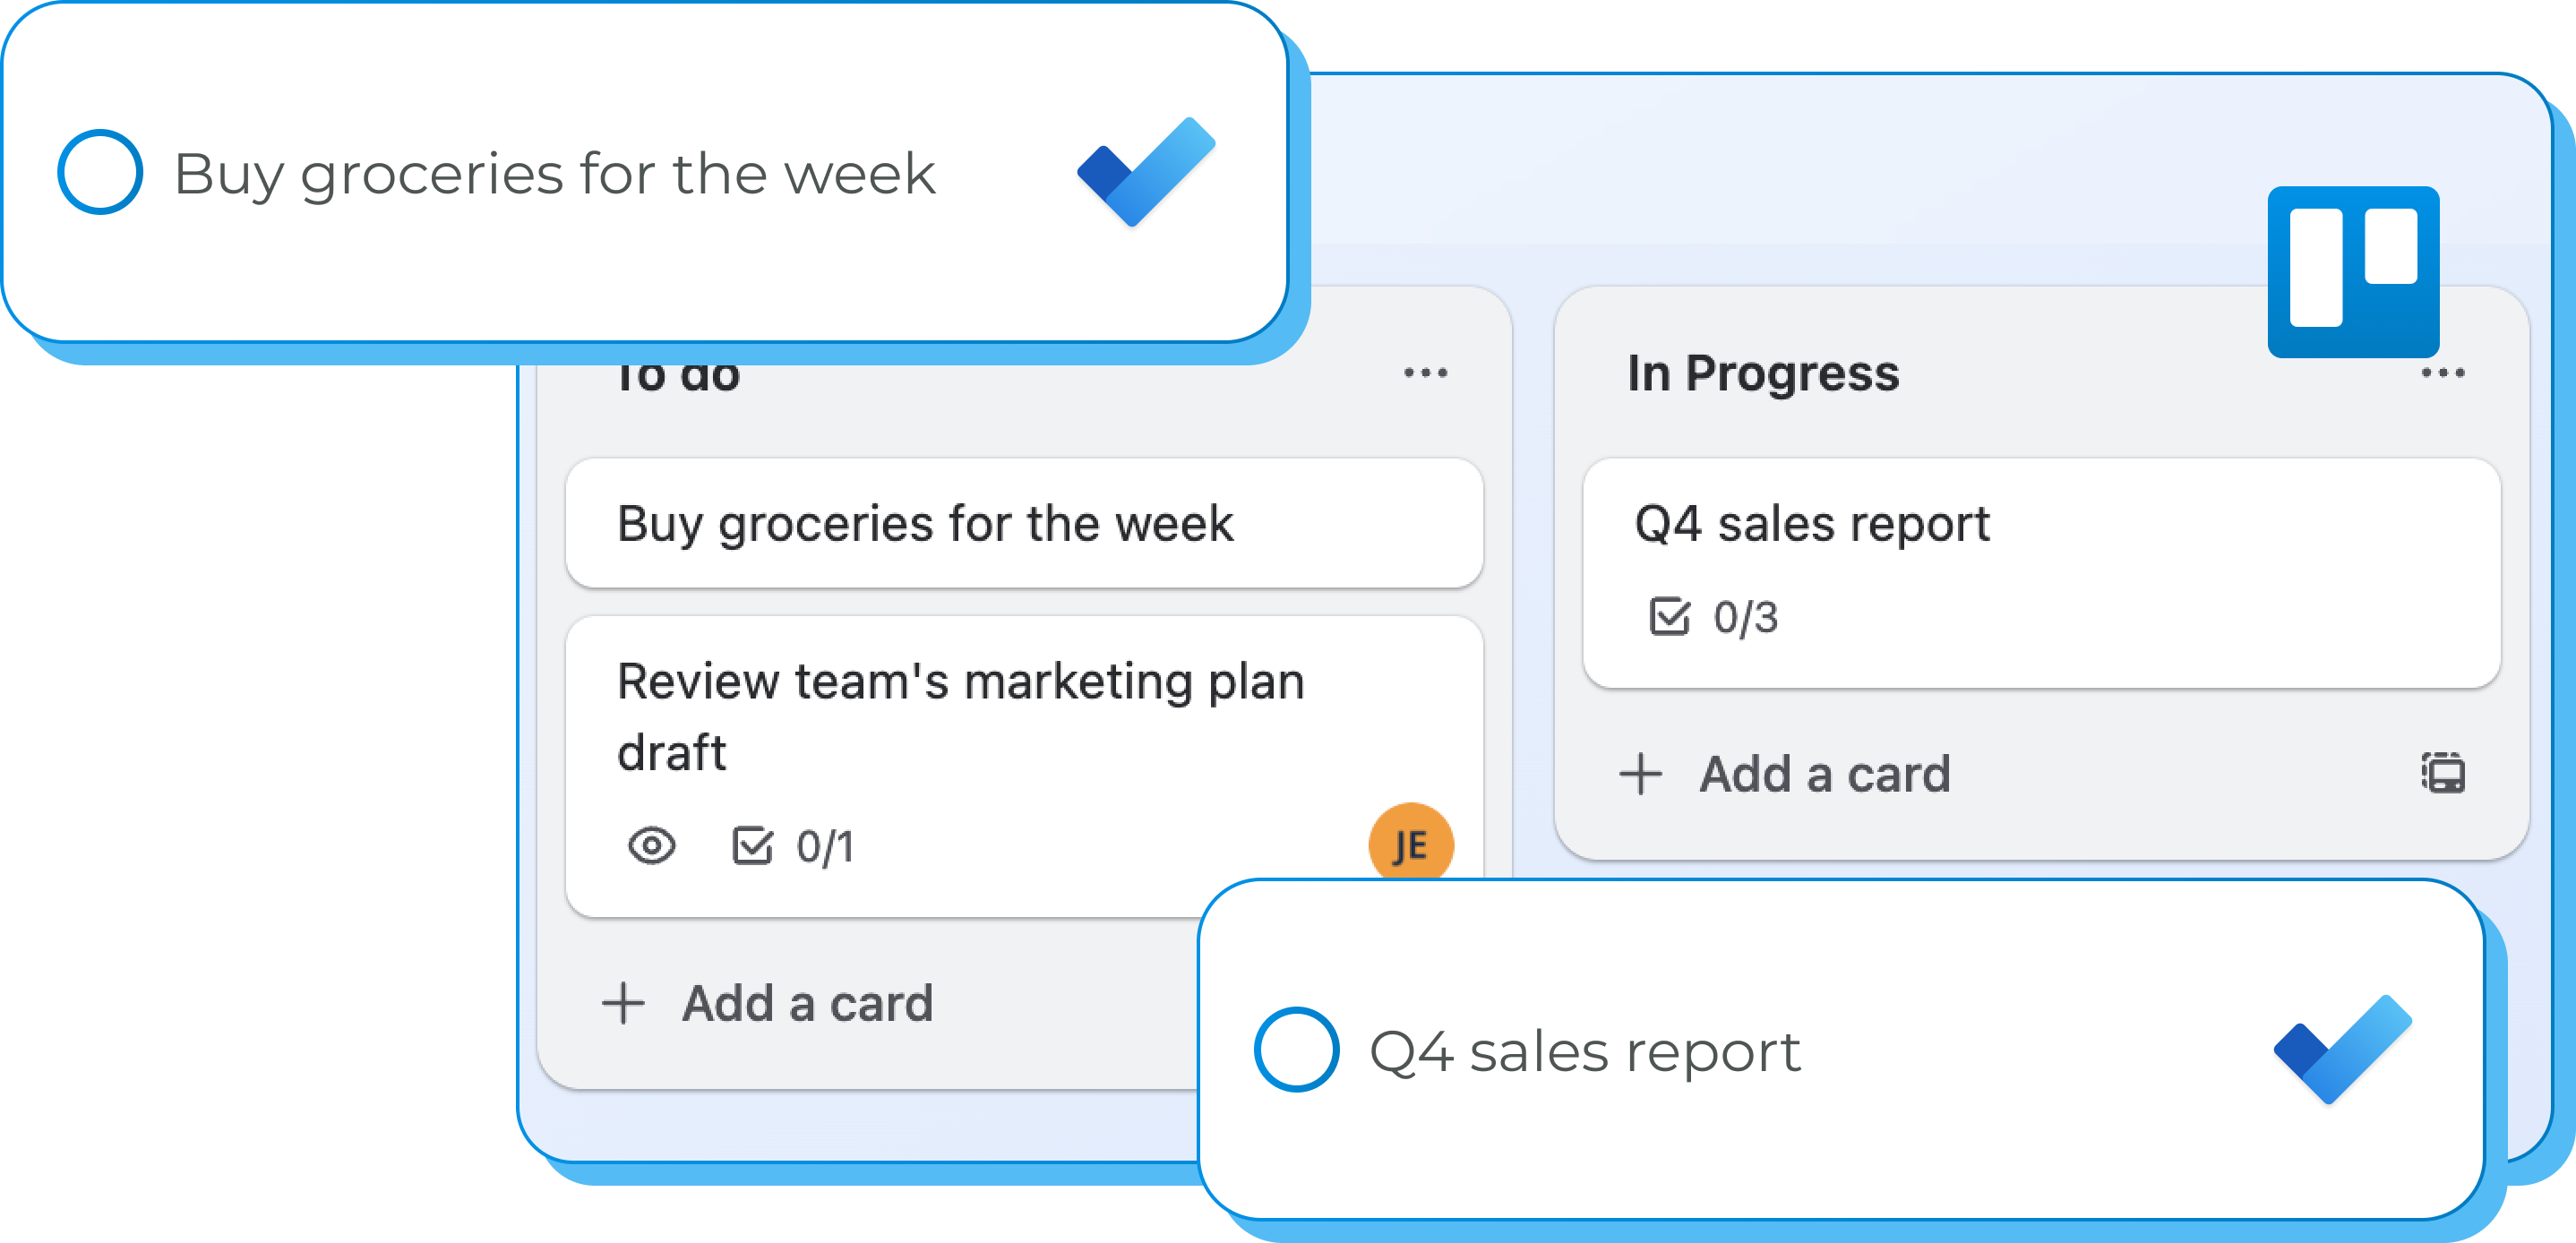This screenshot has height=1243, width=2576.
Task: Click the checklist 0/3 badge on the Q4 sales report card
Action: [1713, 617]
